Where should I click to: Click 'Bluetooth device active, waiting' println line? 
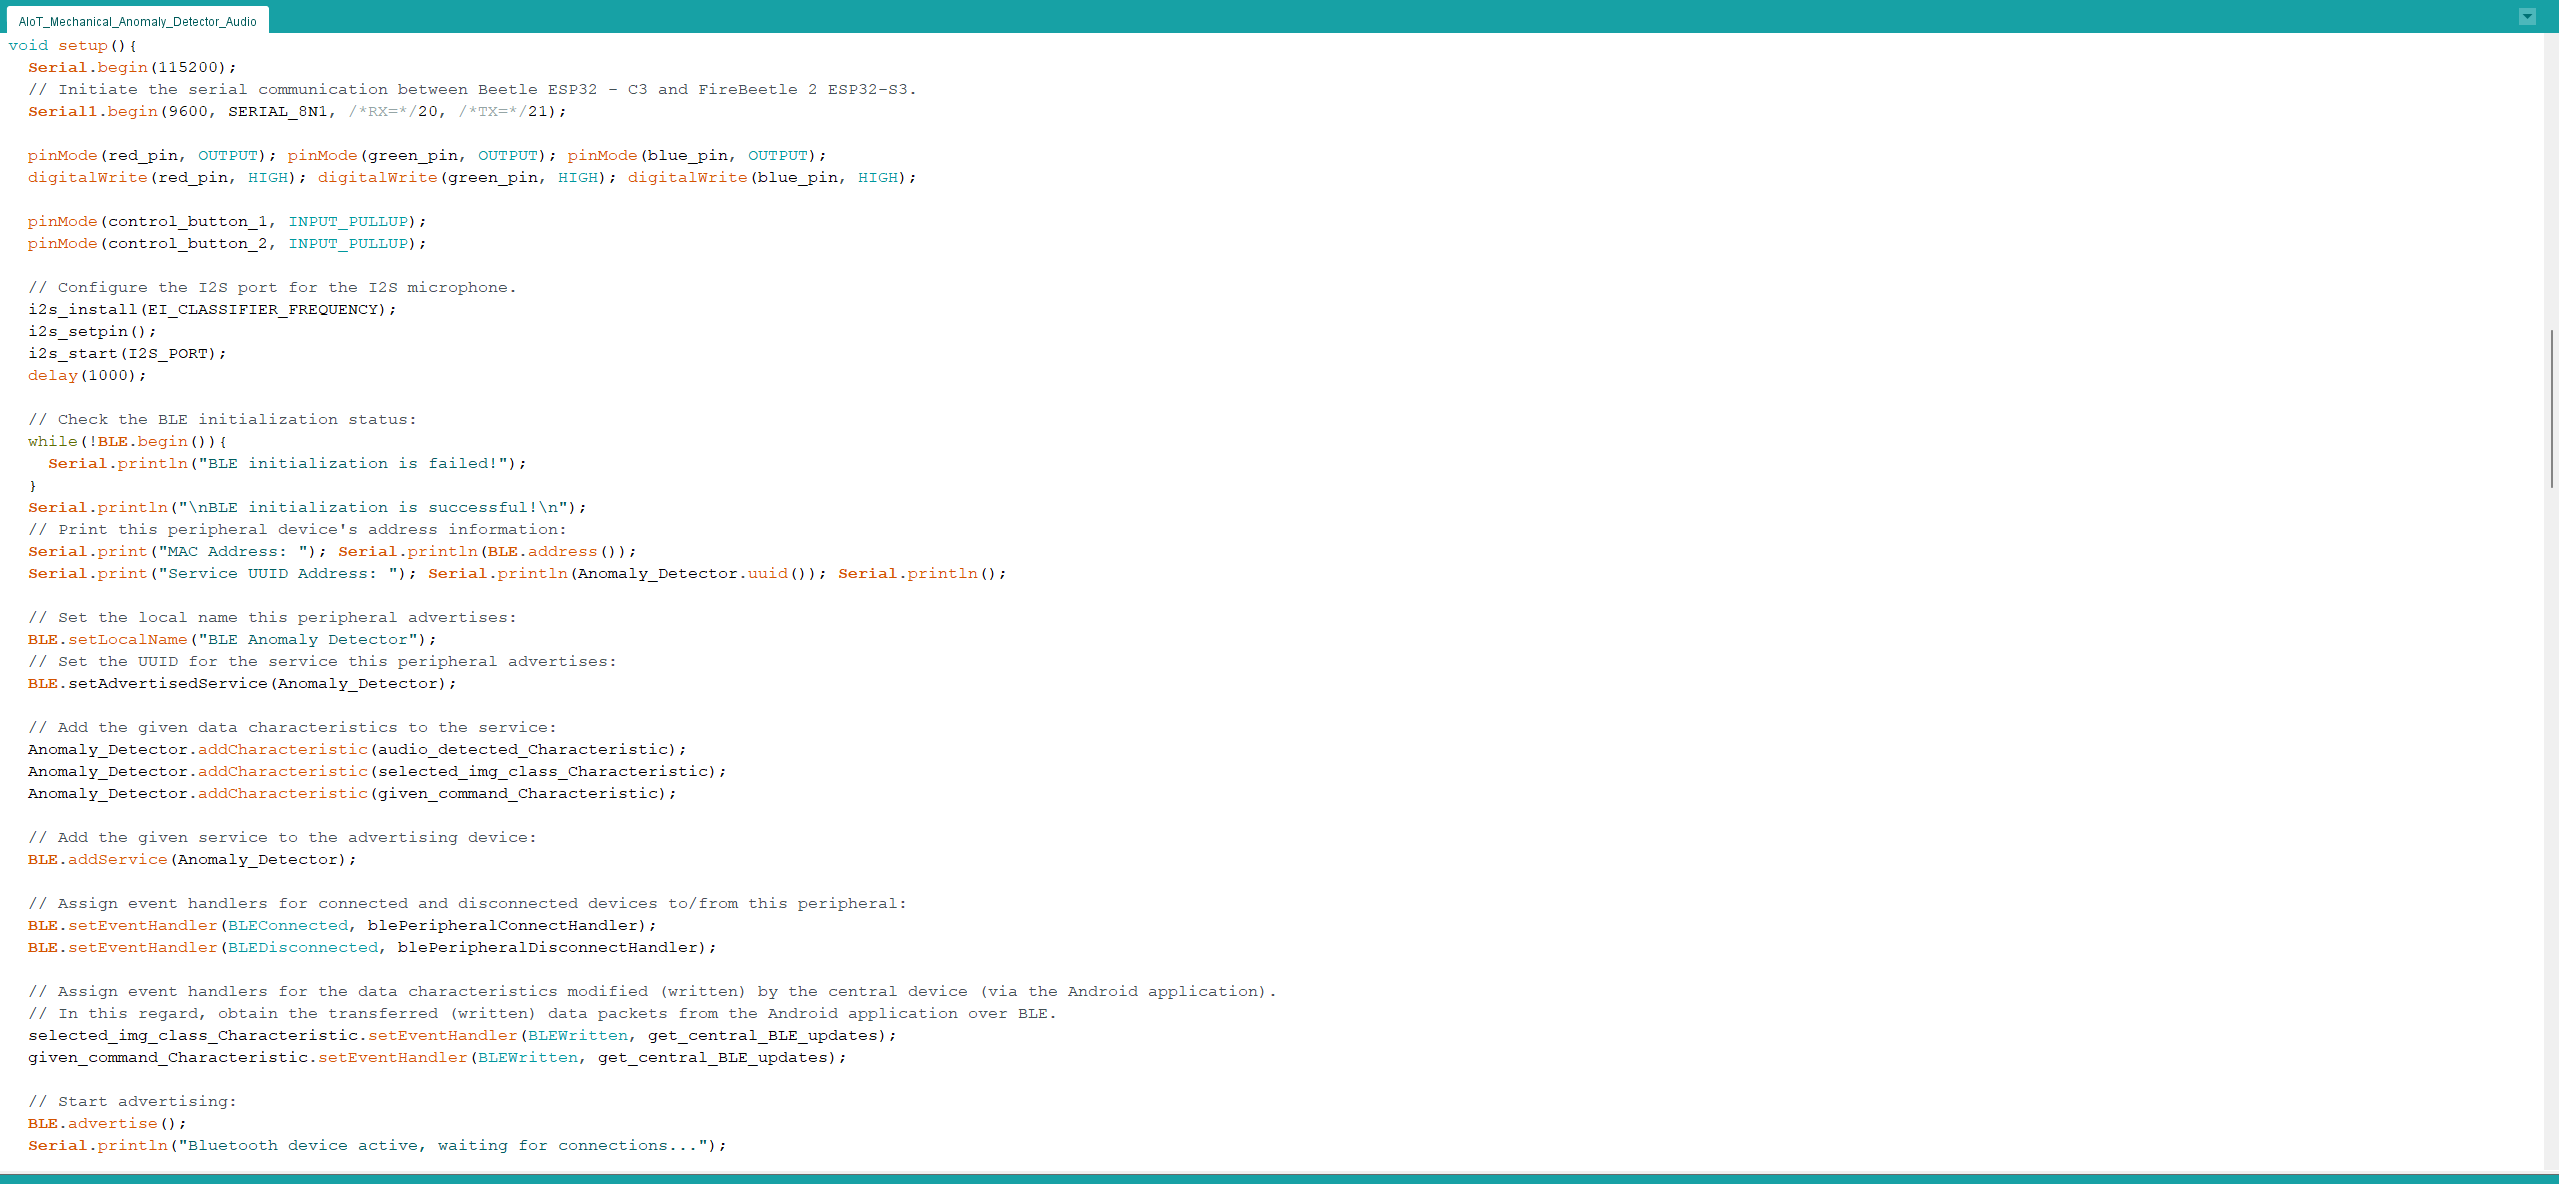(x=377, y=1145)
